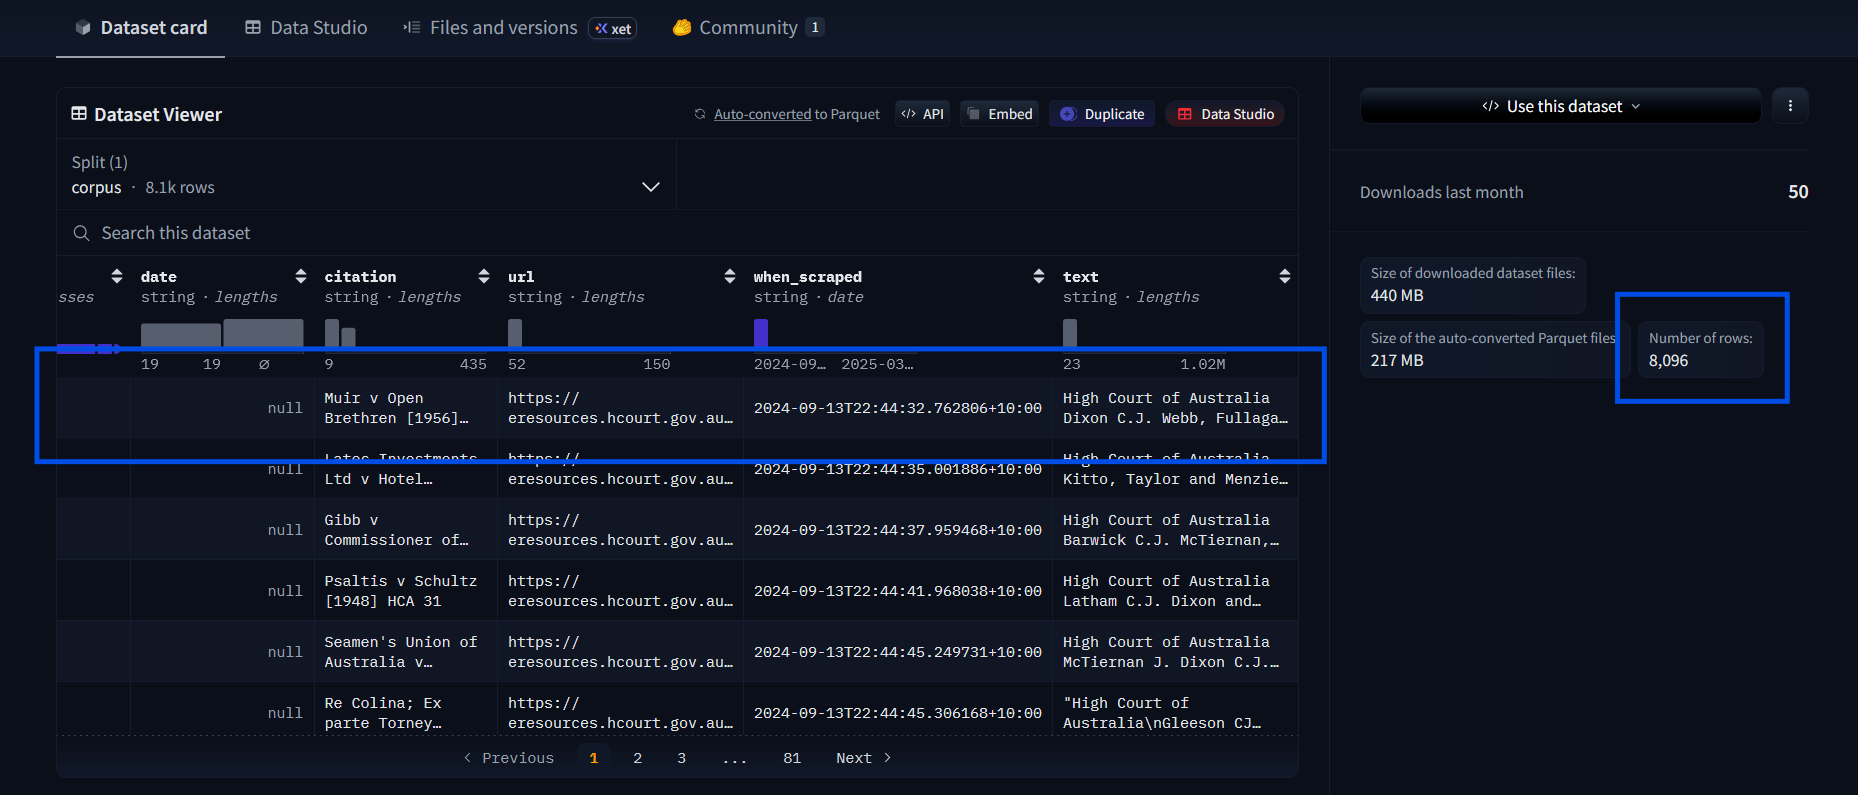Viewport: 1858px width, 795px height.
Task: Sort by the citation column arrows
Action: click(x=484, y=276)
